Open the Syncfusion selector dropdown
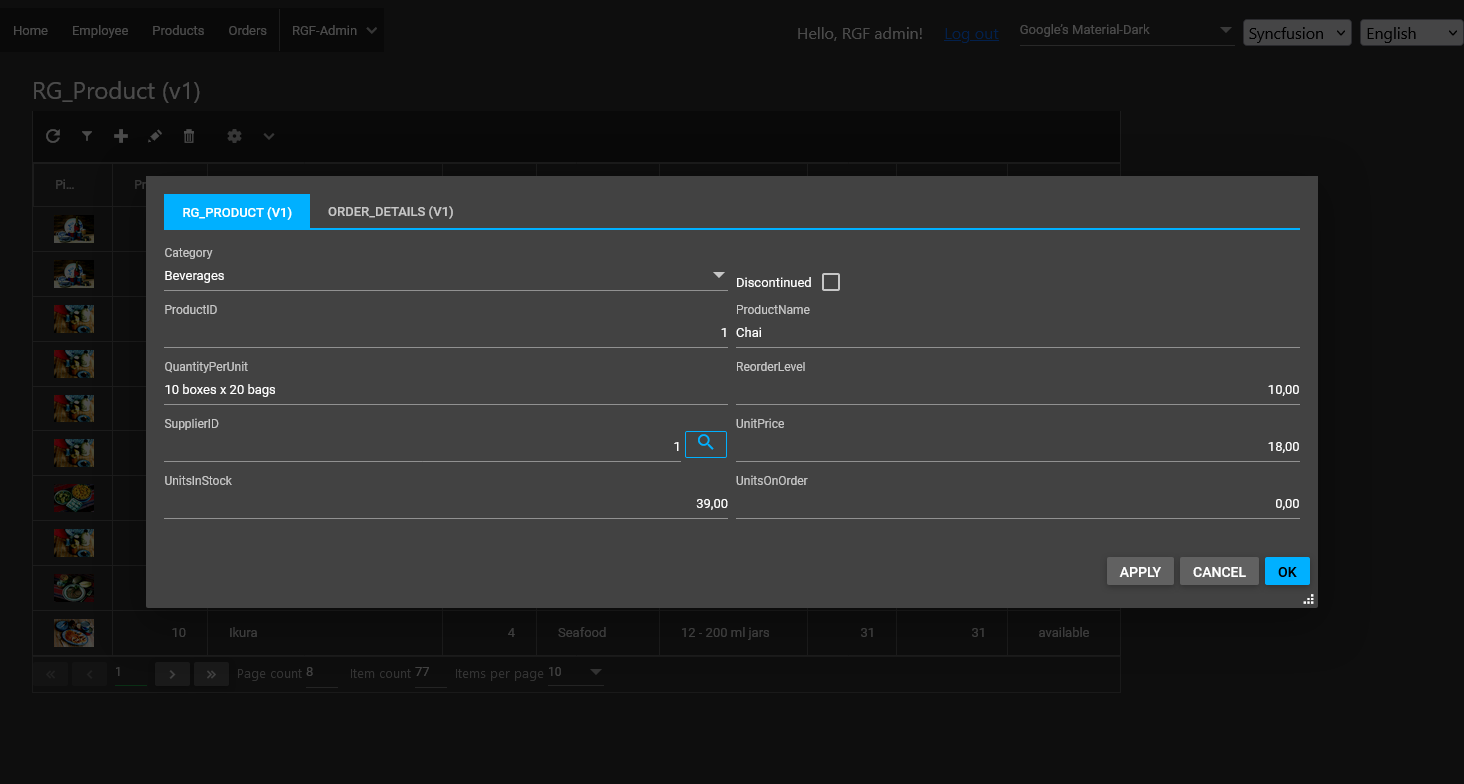The image size is (1464, 784). click(1297, 33)
